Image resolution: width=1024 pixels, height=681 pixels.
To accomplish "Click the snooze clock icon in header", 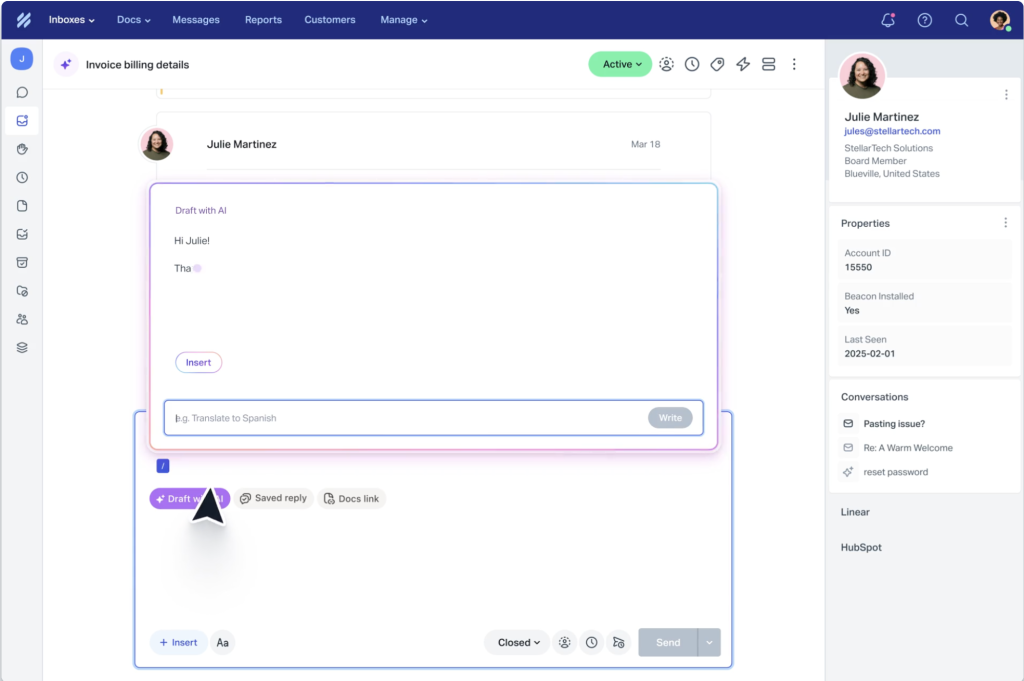I will coord(692,64).
